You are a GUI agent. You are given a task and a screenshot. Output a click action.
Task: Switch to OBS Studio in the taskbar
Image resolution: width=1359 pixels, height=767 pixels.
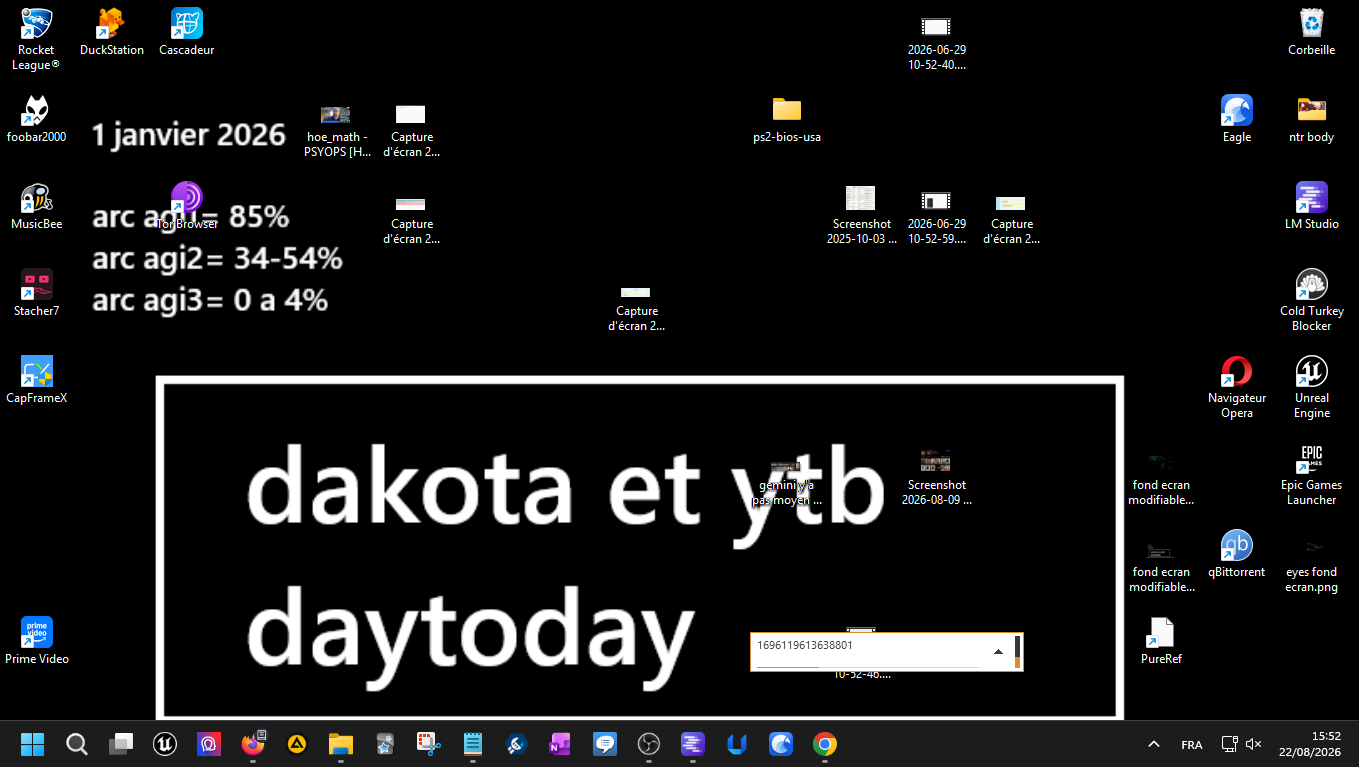click(x=649, y=744)
